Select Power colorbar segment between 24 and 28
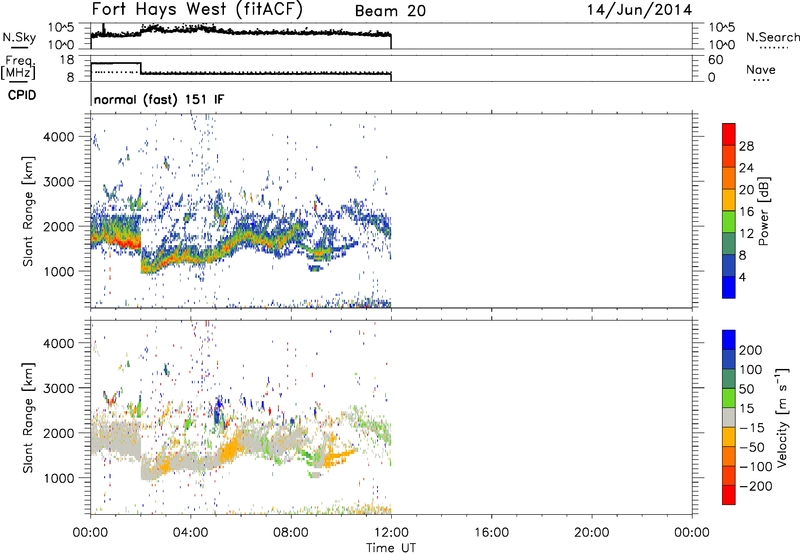This screenshot has height=554, width=800. click(x=729, y=156)
